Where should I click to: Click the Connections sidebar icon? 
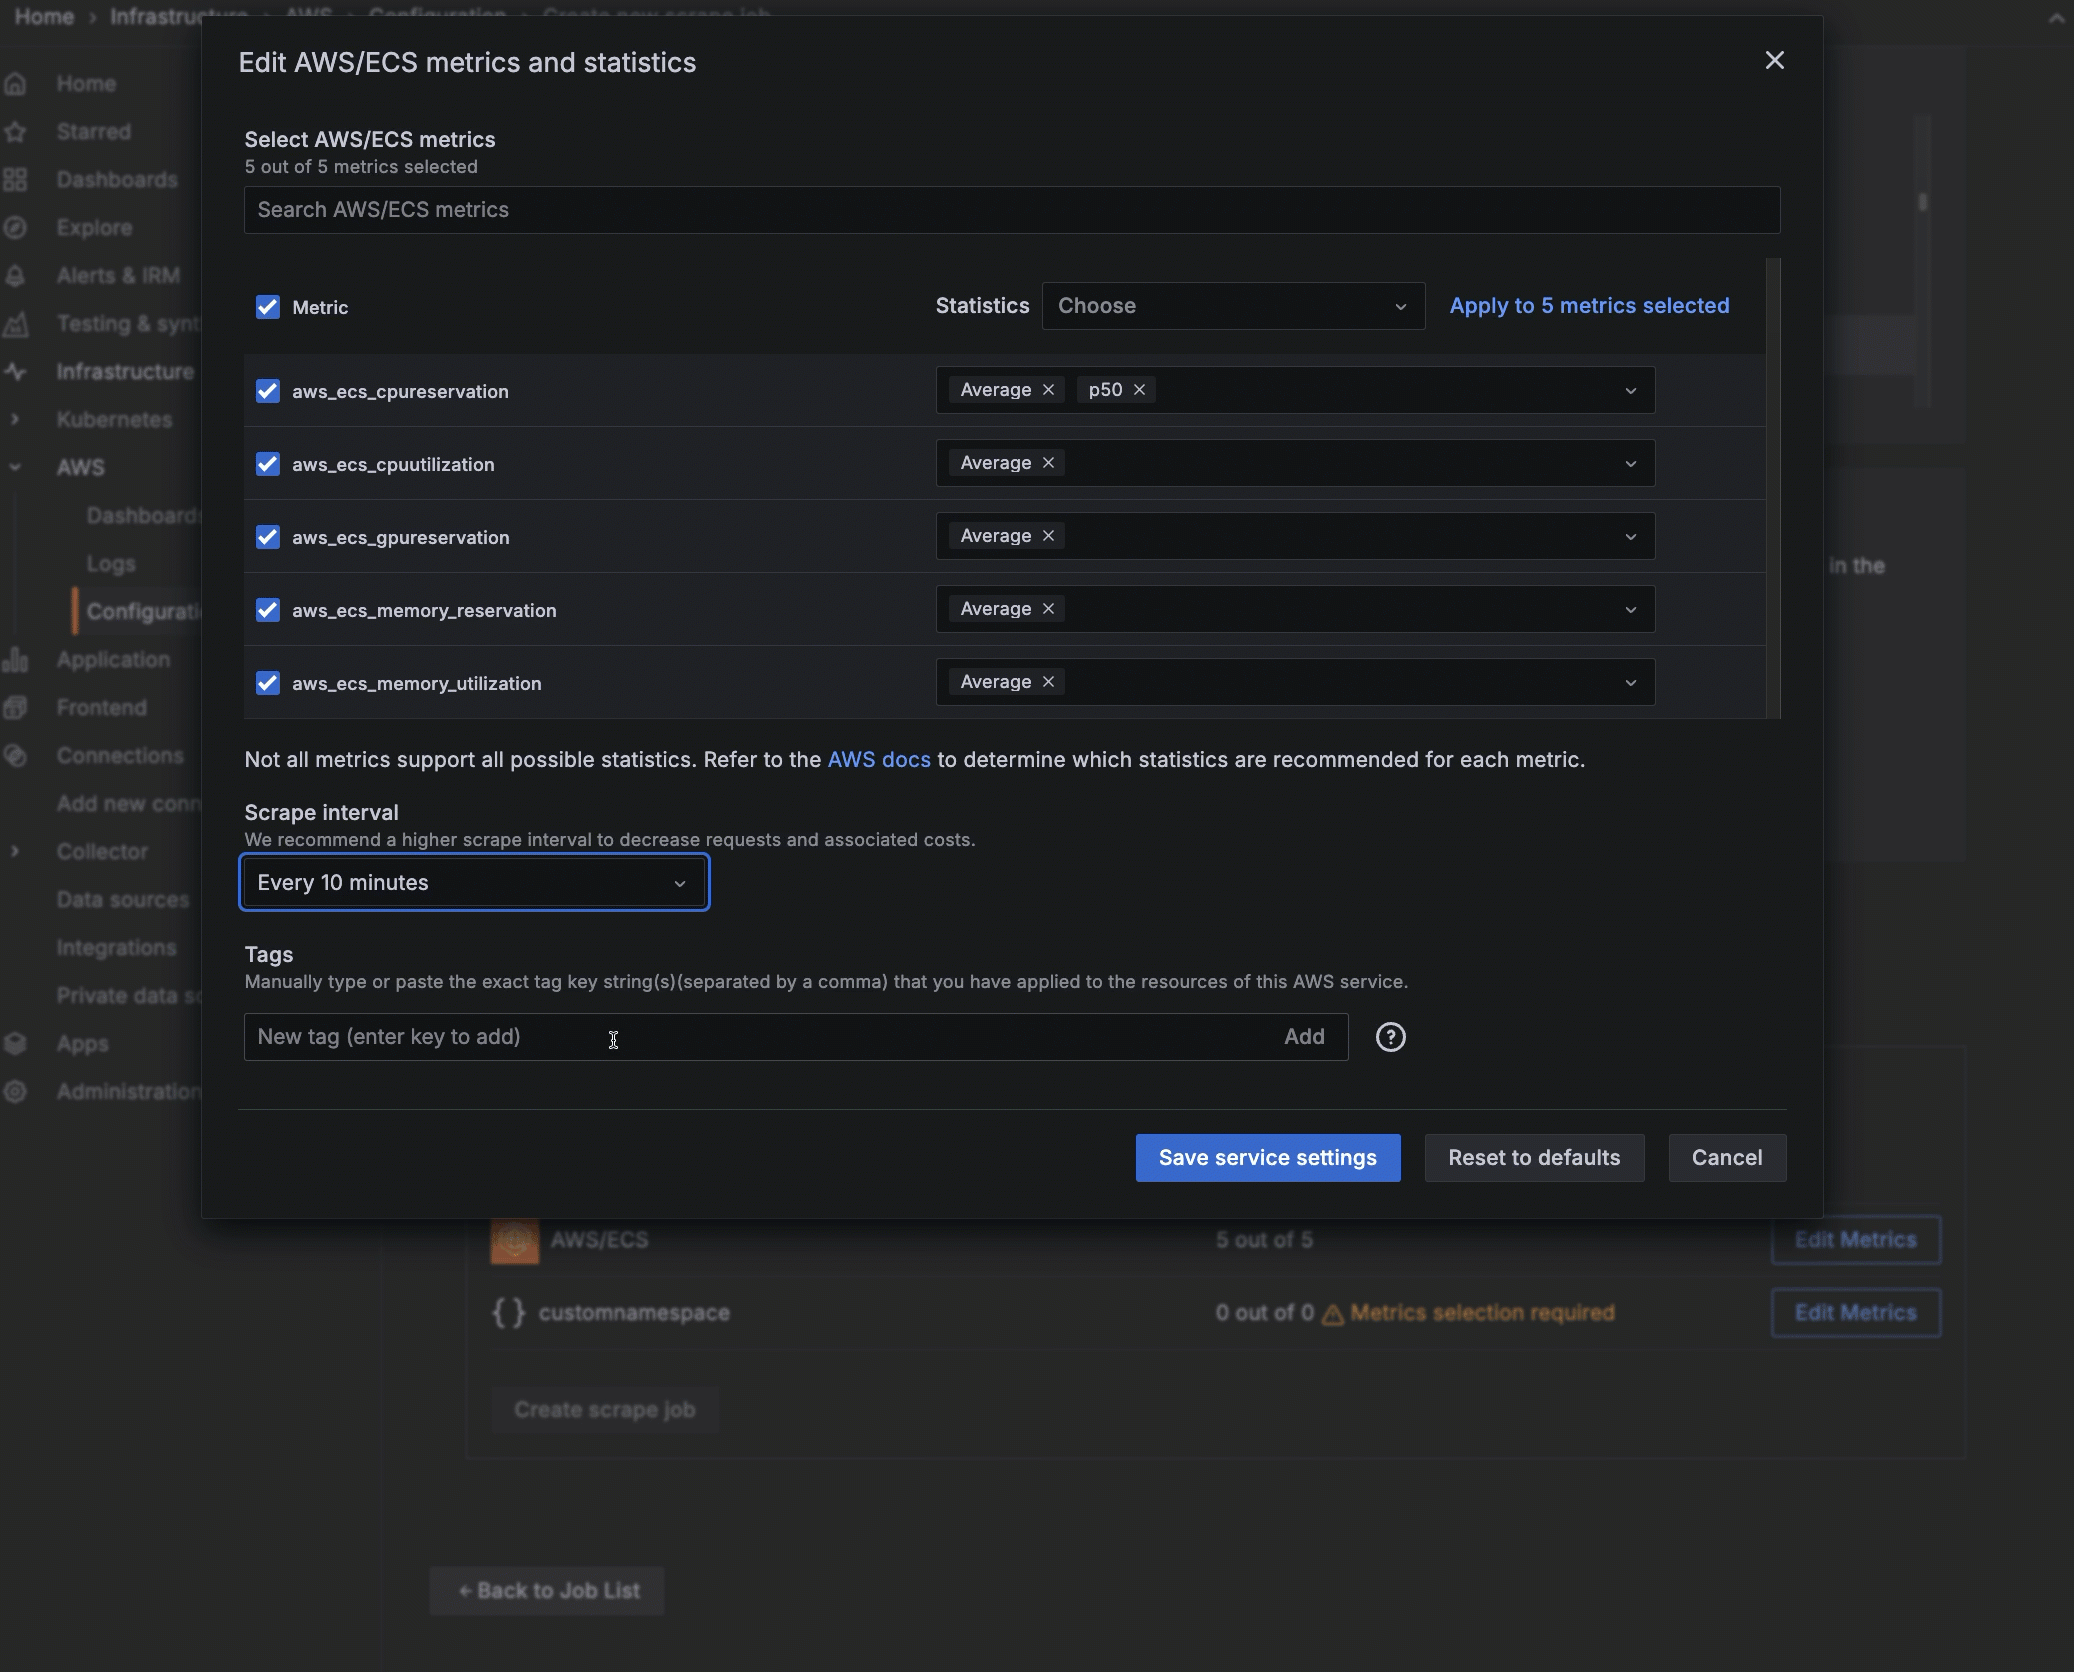pyautogui.click(x=15, y=756)
